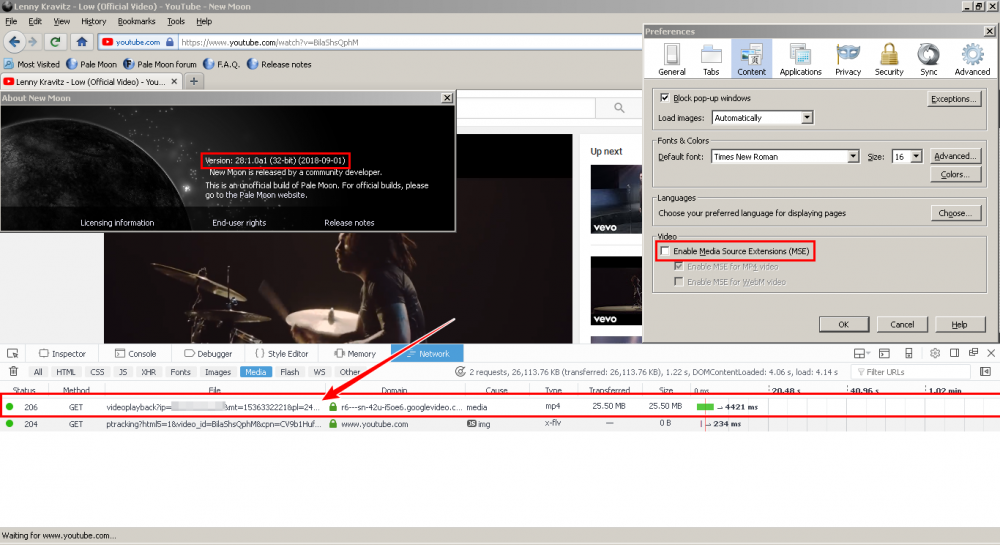The width and height of the screenshot is (1000, 545).
Task: Open the Tools menu
Action: 176,21
